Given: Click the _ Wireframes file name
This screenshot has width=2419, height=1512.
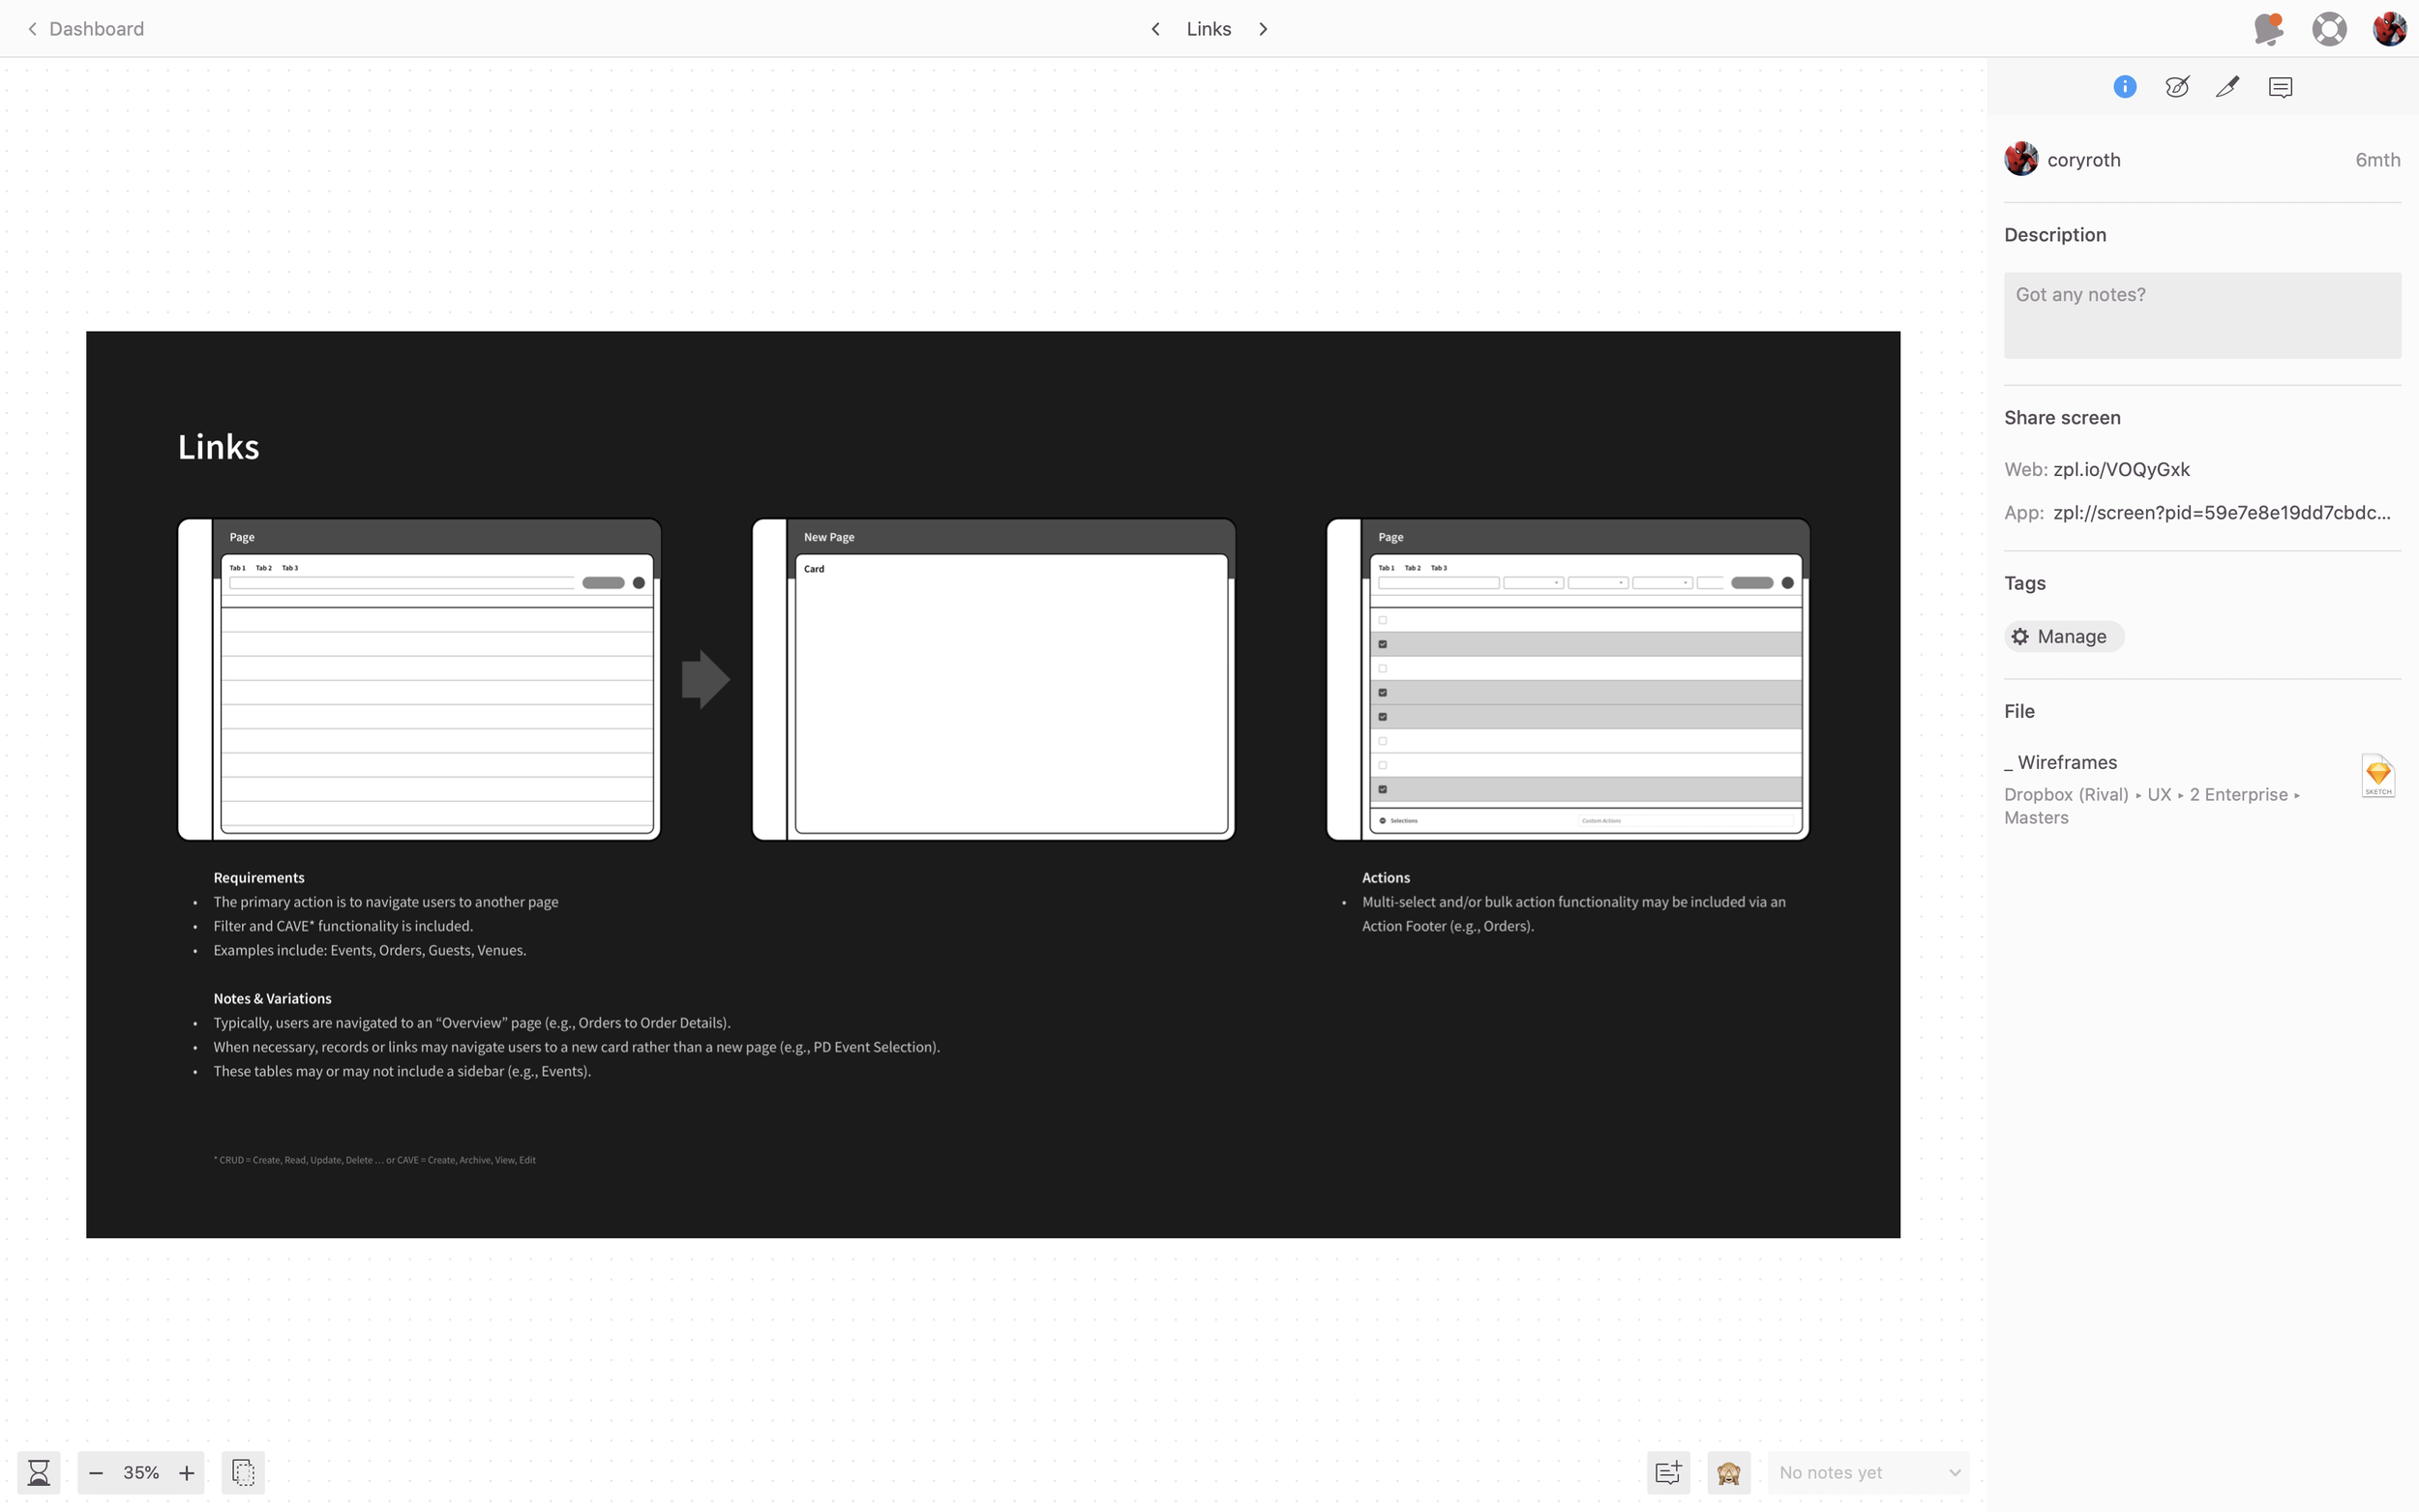Looking at the screenshot, I should [2060, 762].
